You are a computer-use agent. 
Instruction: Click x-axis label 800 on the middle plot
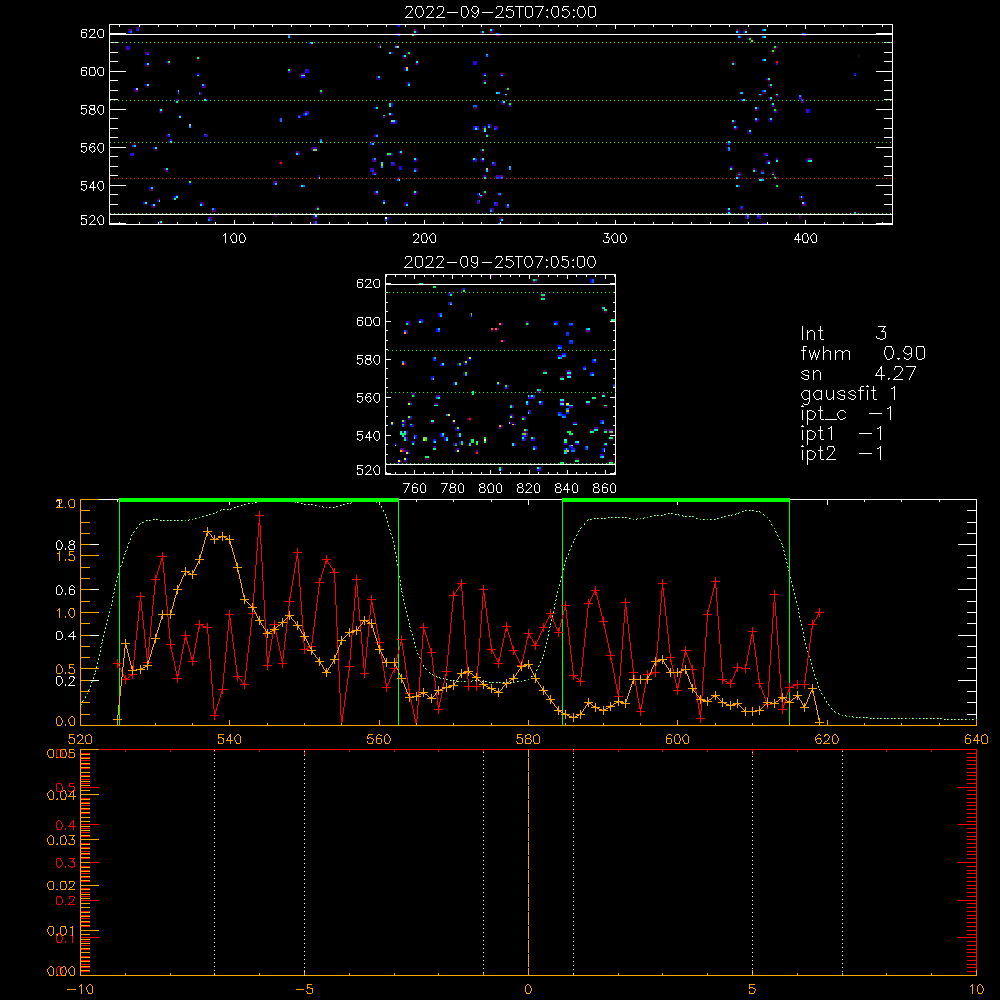pos(490,489)
